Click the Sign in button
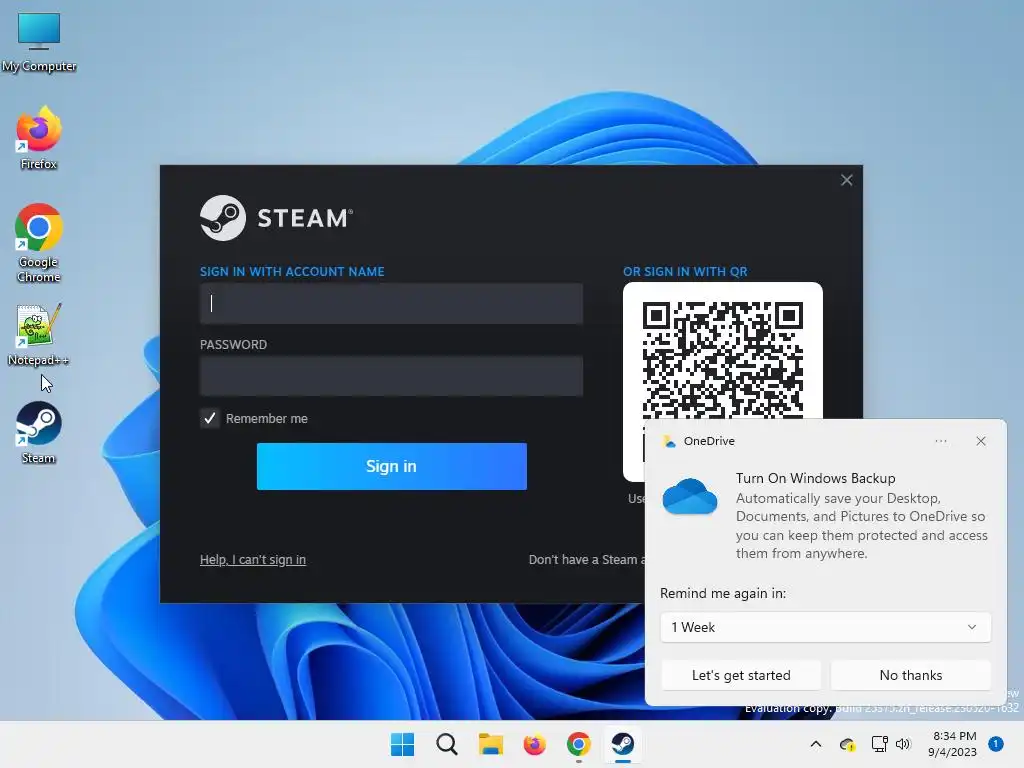 (x=391, y=466)
